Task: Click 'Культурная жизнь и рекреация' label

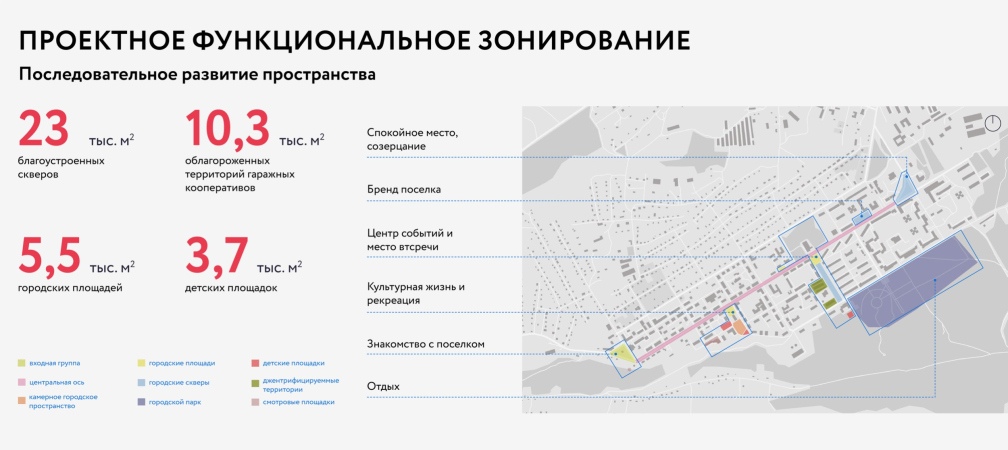Action: (416, 293)
